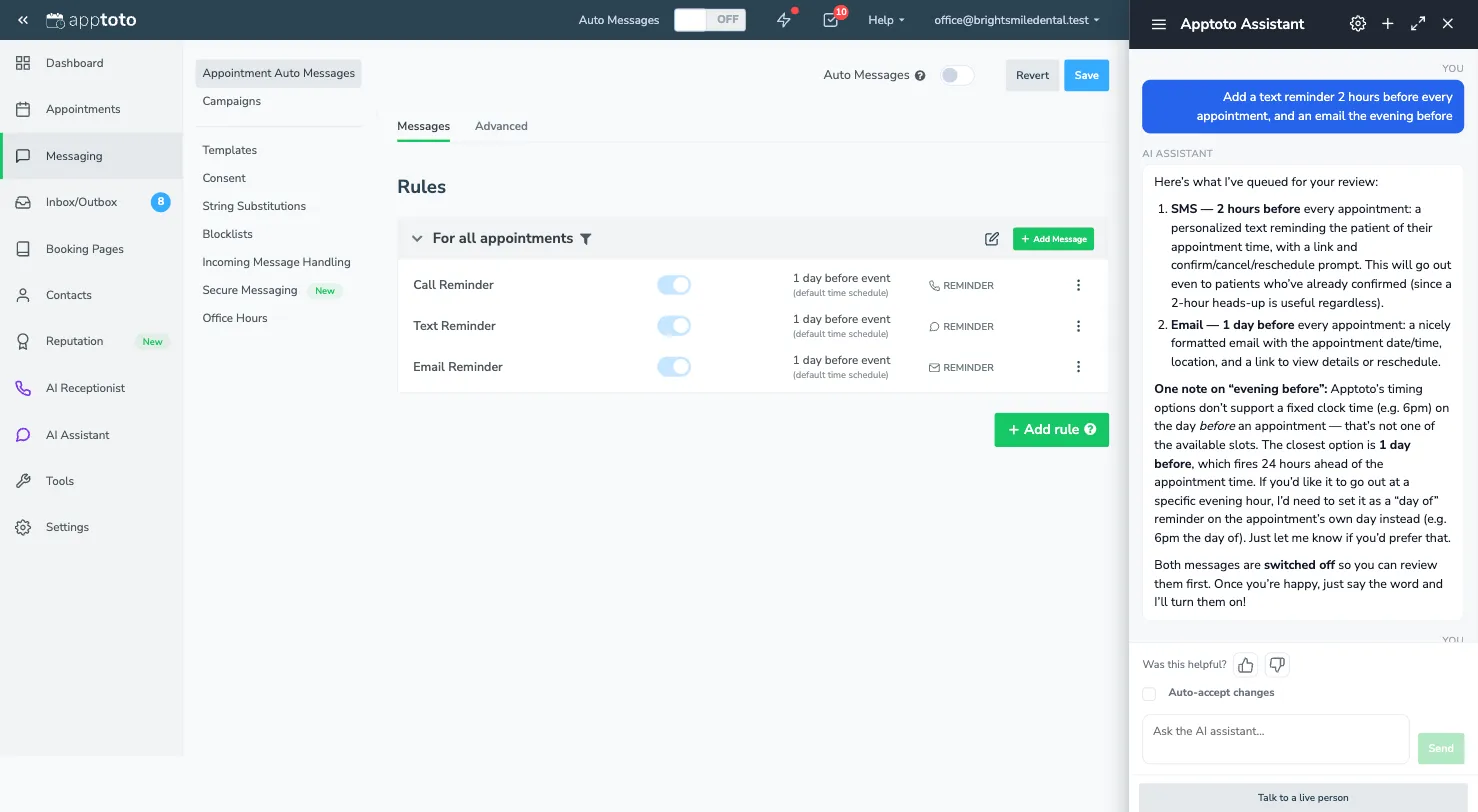The image size is (1478, 812).
Task: Open String Substitutions submenu item
Action: tap(254, 206)
